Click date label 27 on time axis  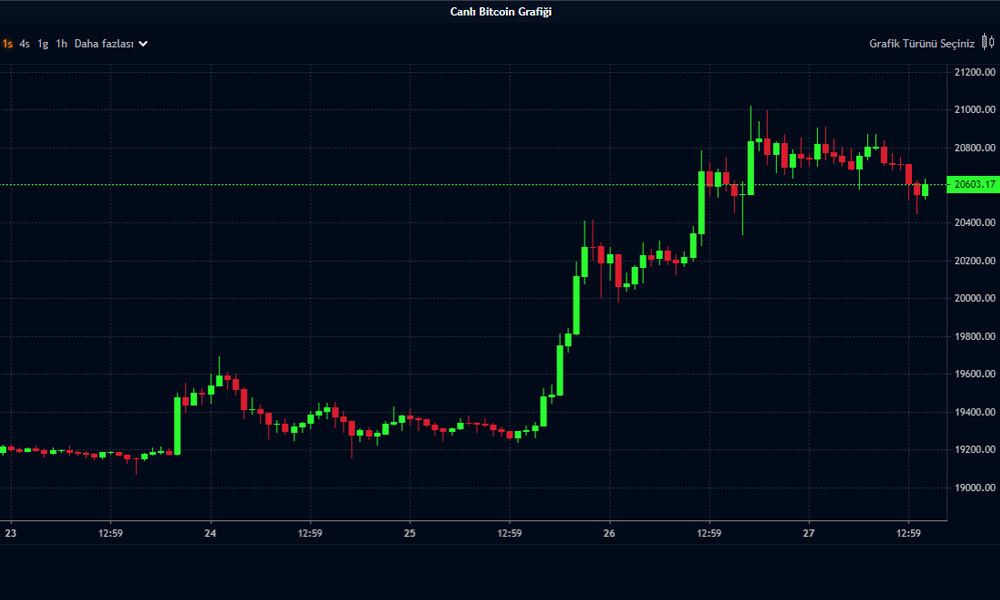809,533
